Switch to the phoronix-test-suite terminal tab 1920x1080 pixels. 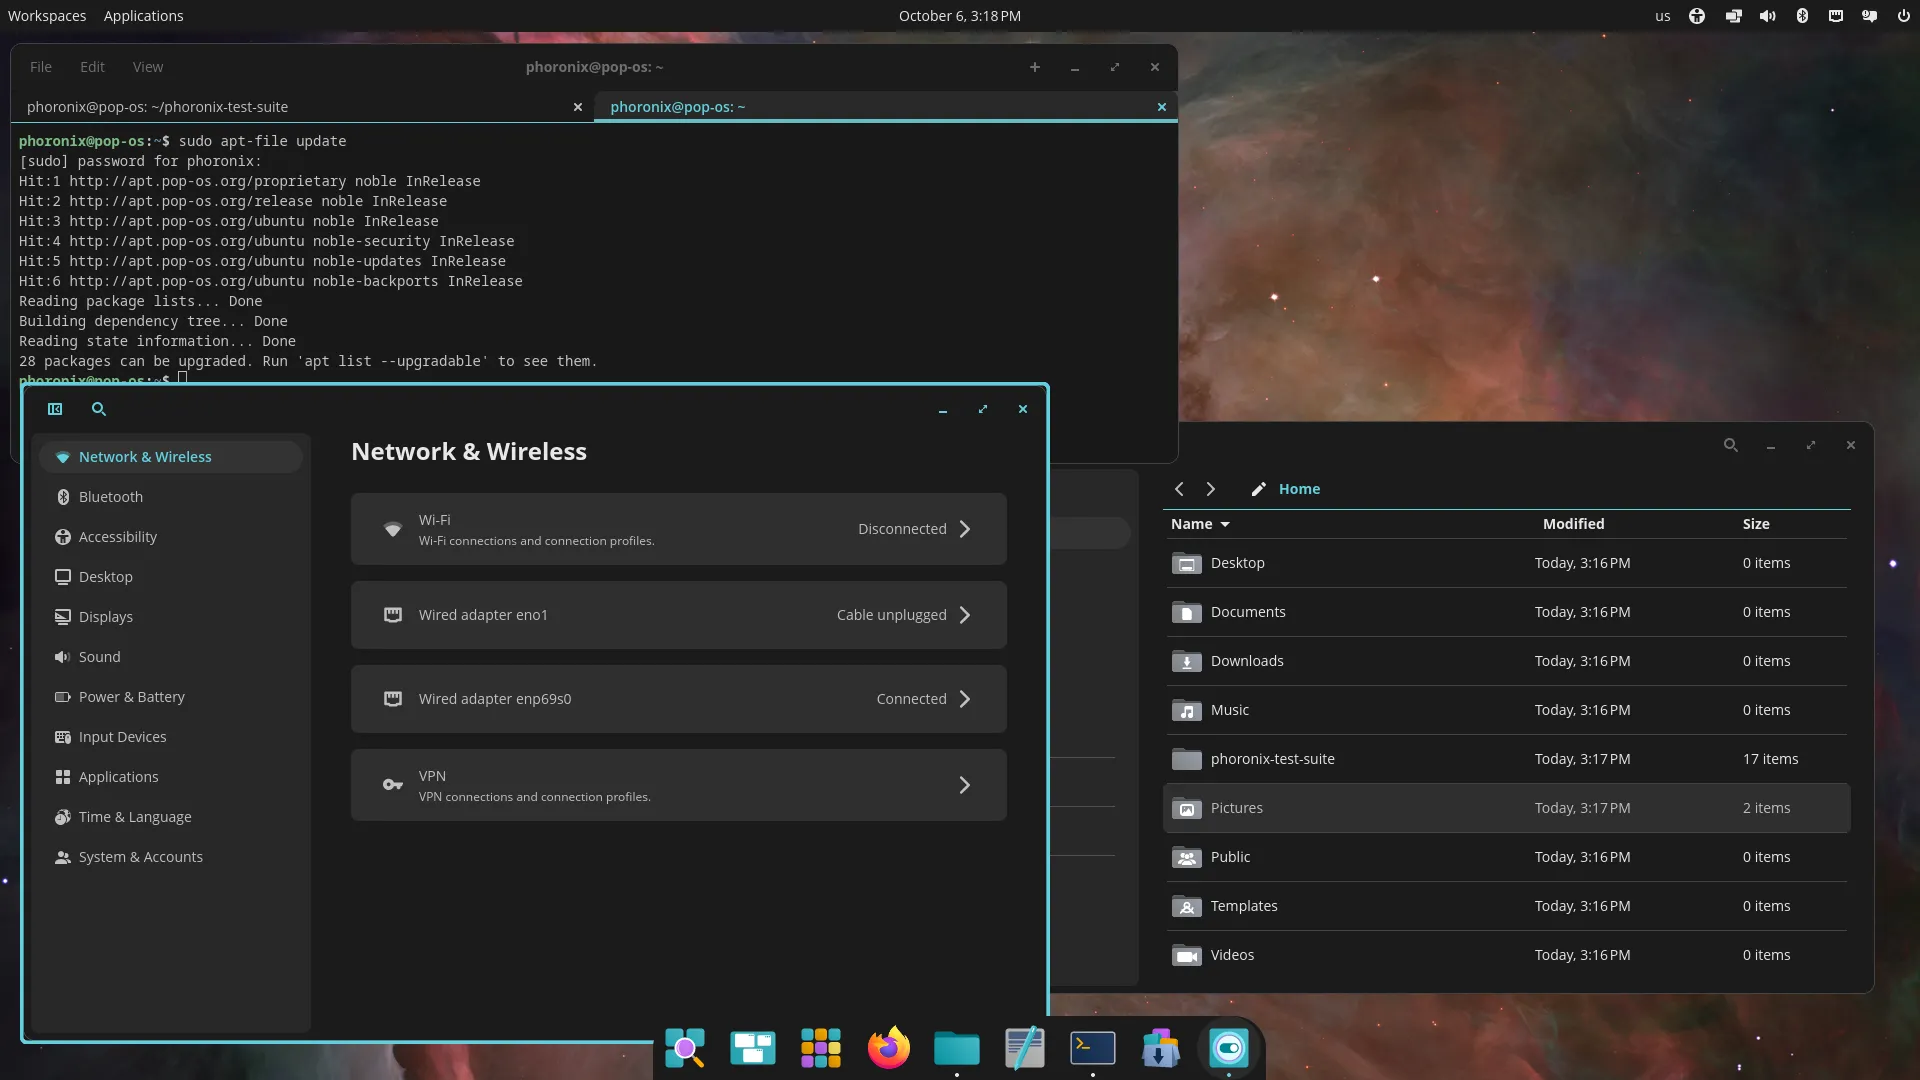(x=157, y=107)
